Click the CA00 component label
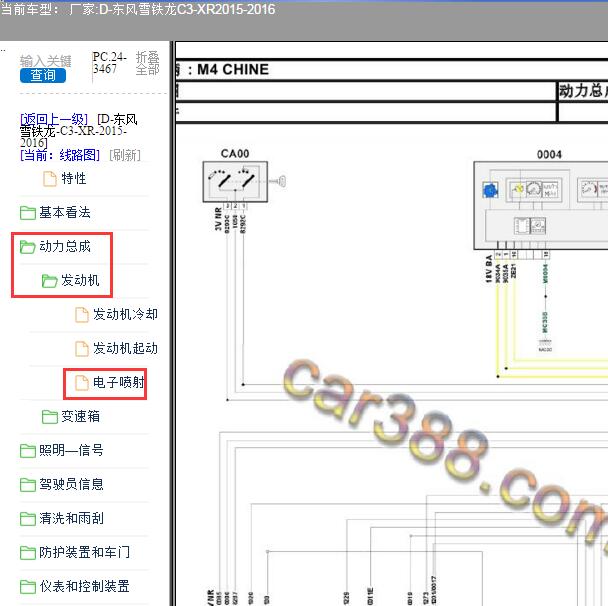The width and height of the screenshot is (608, 606). tap(235, 154)
